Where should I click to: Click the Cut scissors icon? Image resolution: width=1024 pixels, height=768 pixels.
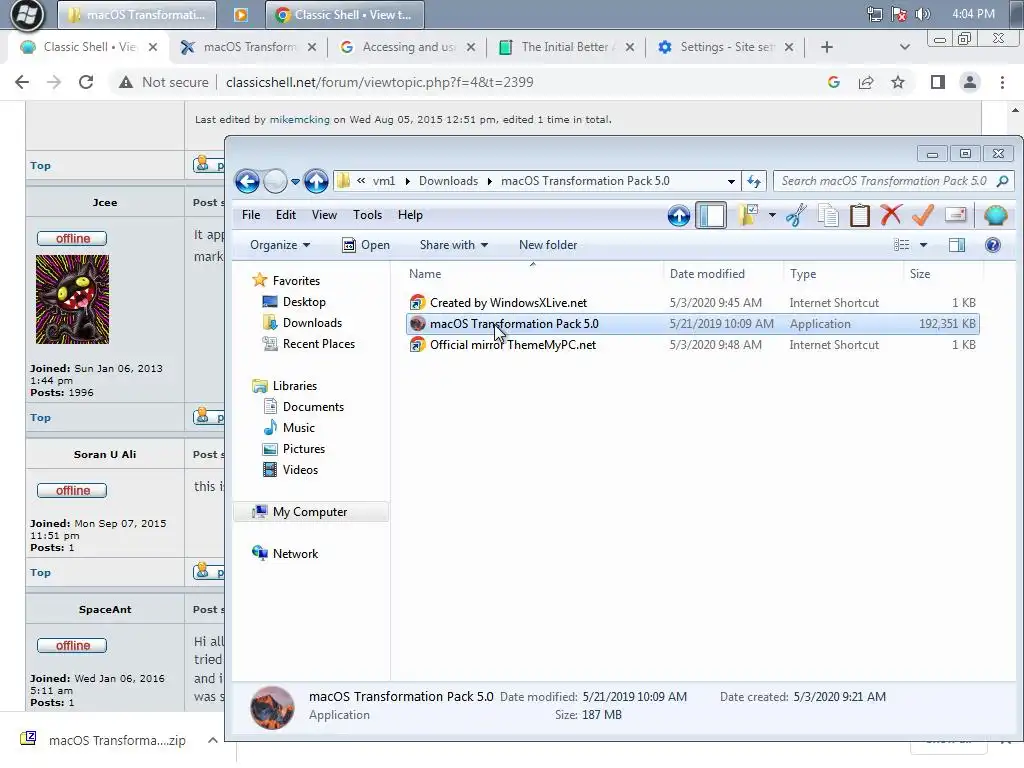pyautogui.click(x=795, y=215)
